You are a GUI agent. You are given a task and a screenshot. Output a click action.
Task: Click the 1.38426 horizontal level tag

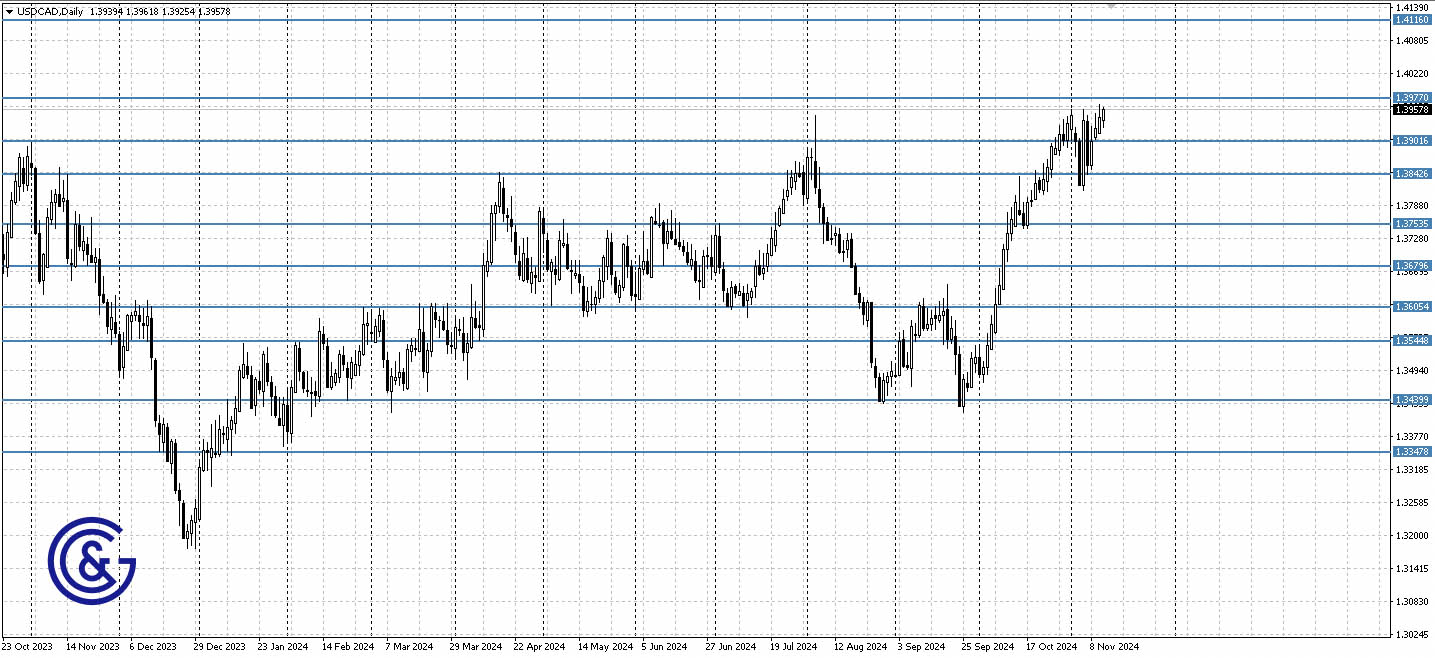click(1411, 174)
